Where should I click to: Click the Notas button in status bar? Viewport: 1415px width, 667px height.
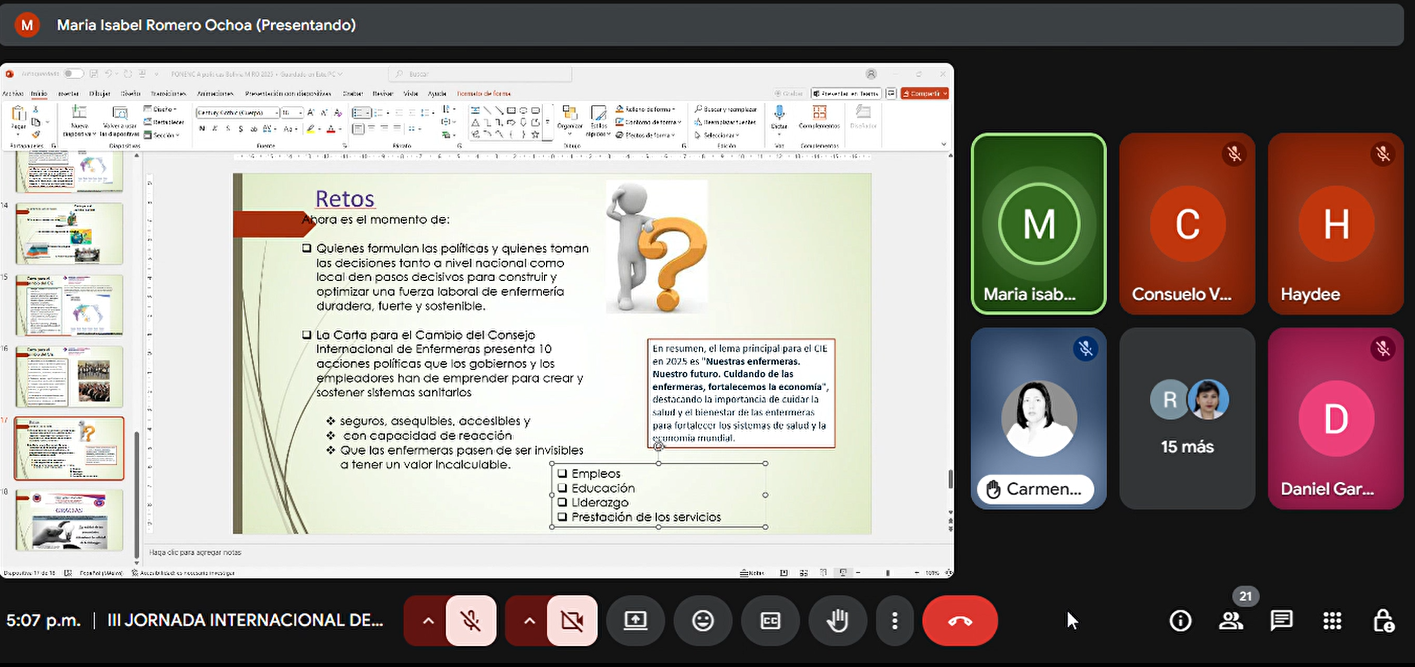pyautogui.click(x=753, y=573)
